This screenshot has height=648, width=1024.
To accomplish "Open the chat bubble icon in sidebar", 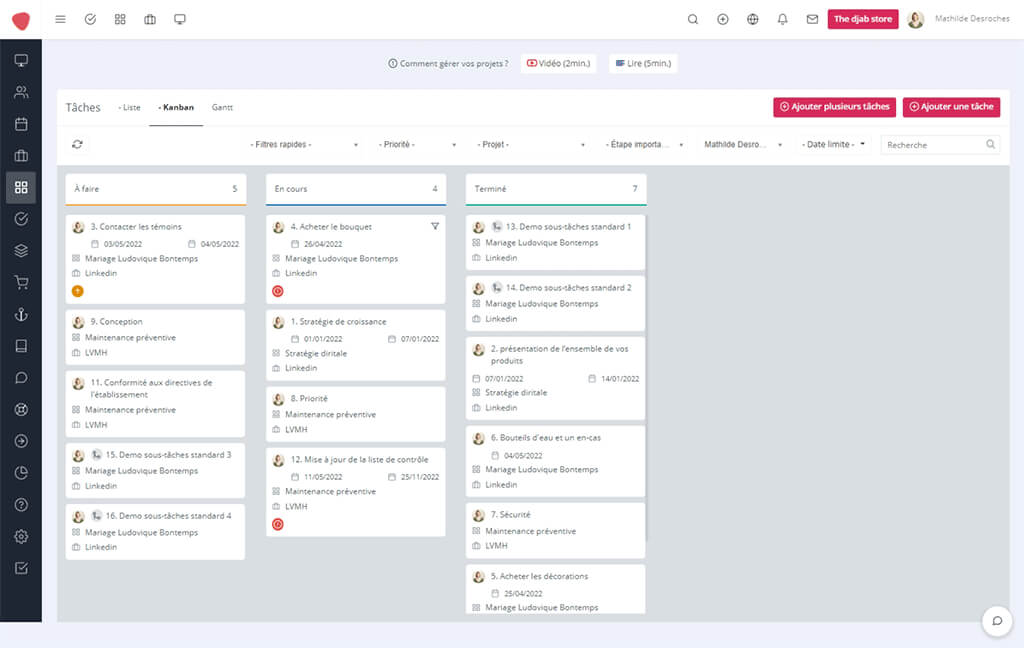I will tap(21, 378).
